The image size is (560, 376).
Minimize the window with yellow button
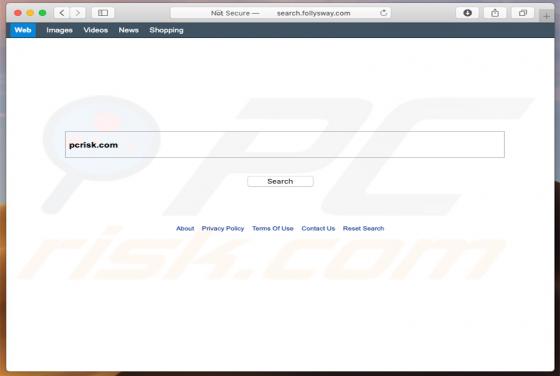pyautogui.click(x=30, y=13)
